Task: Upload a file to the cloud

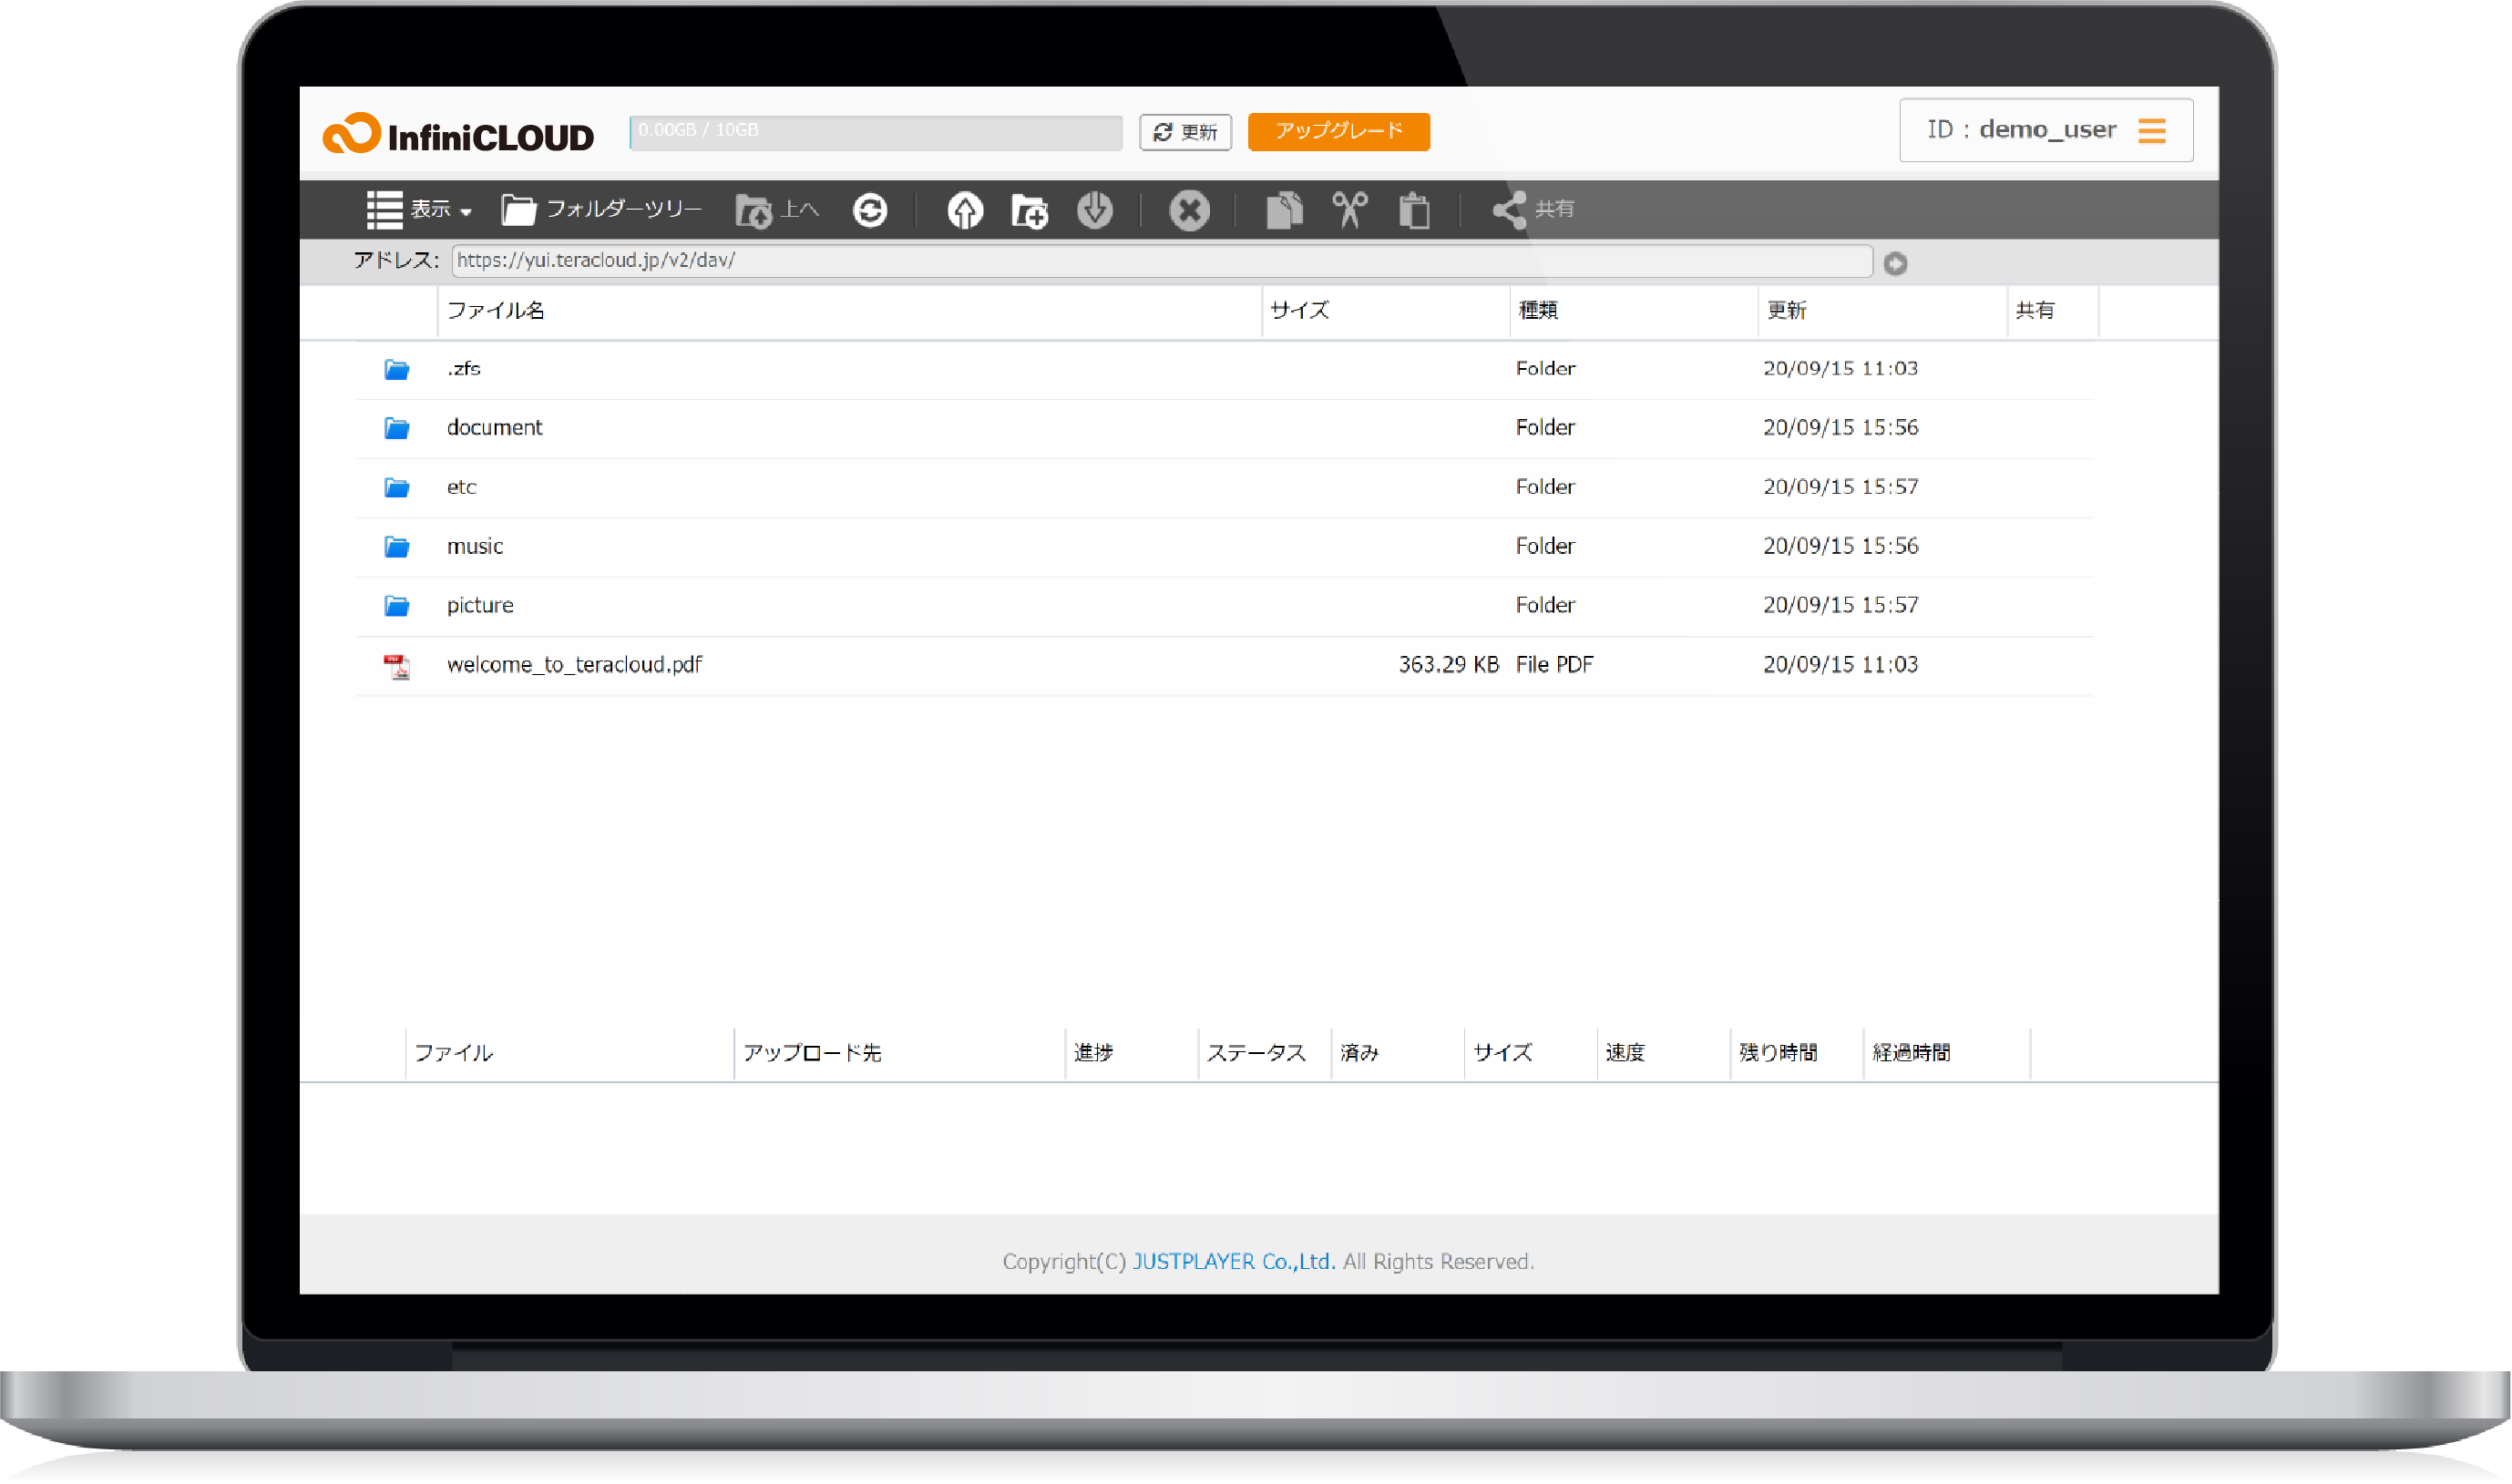Action: tap(964, 209)
